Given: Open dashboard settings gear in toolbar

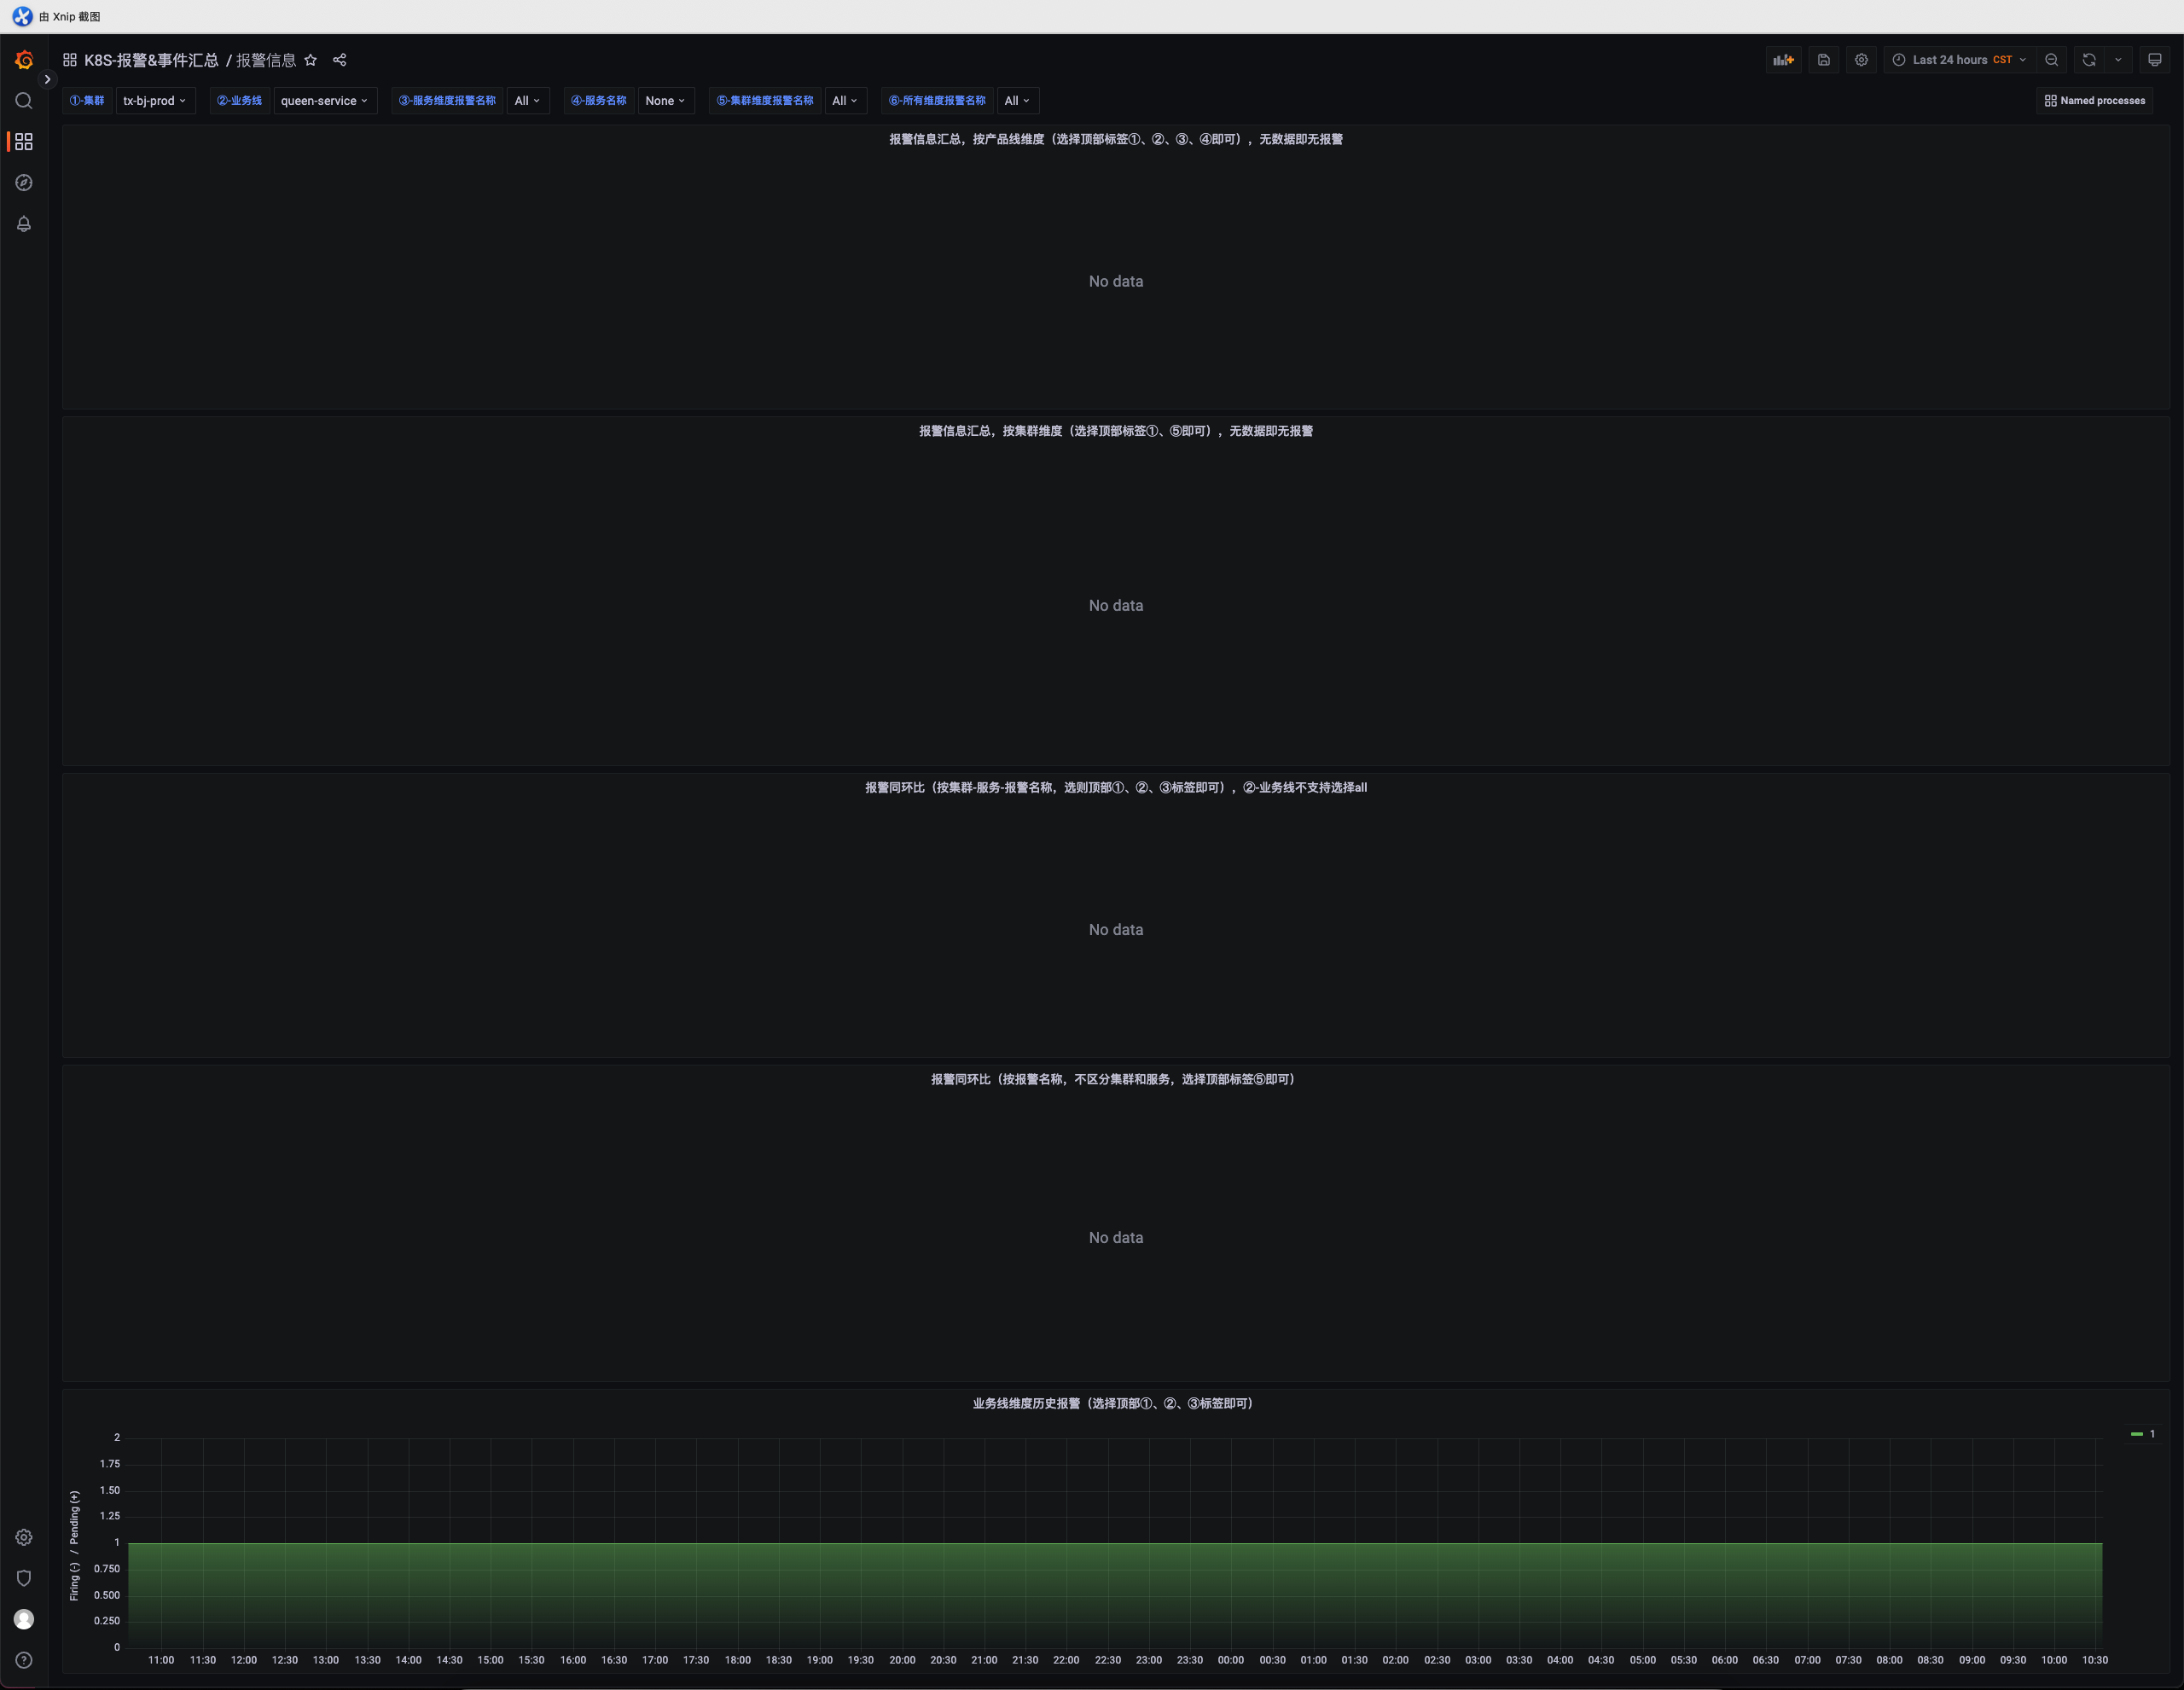Looking at the screenshot, I should coord(1861,60).
